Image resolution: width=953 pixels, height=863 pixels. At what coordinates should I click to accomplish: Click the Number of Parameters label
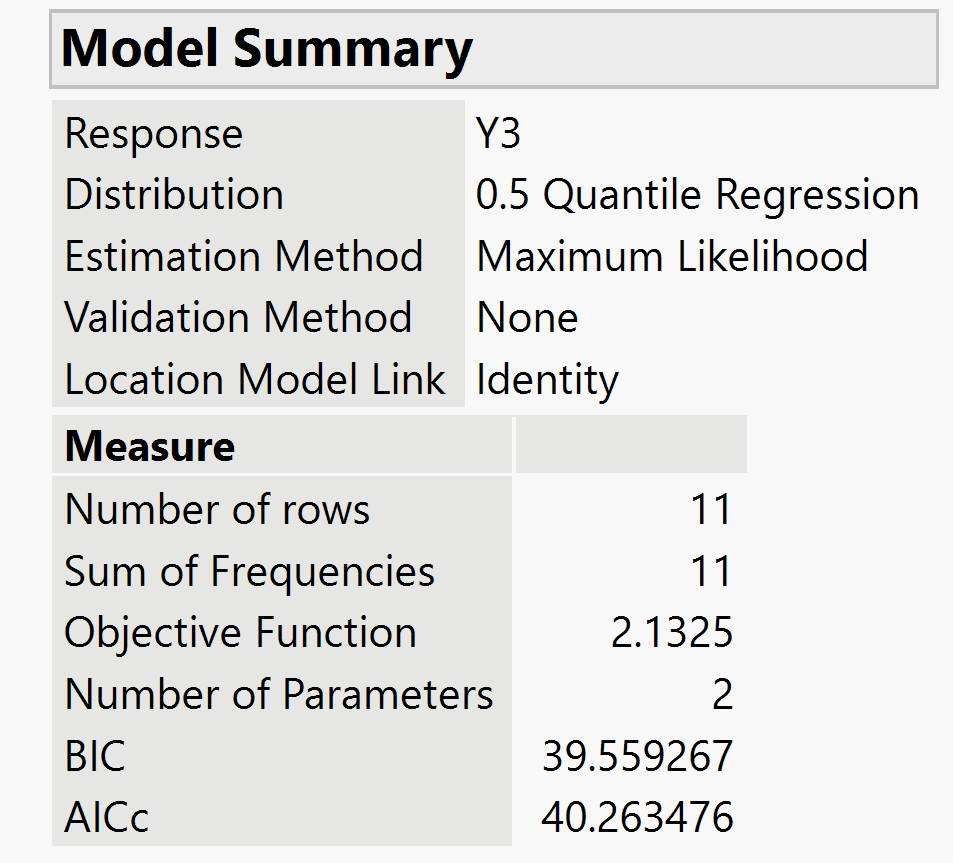click(x=279, y=694)
